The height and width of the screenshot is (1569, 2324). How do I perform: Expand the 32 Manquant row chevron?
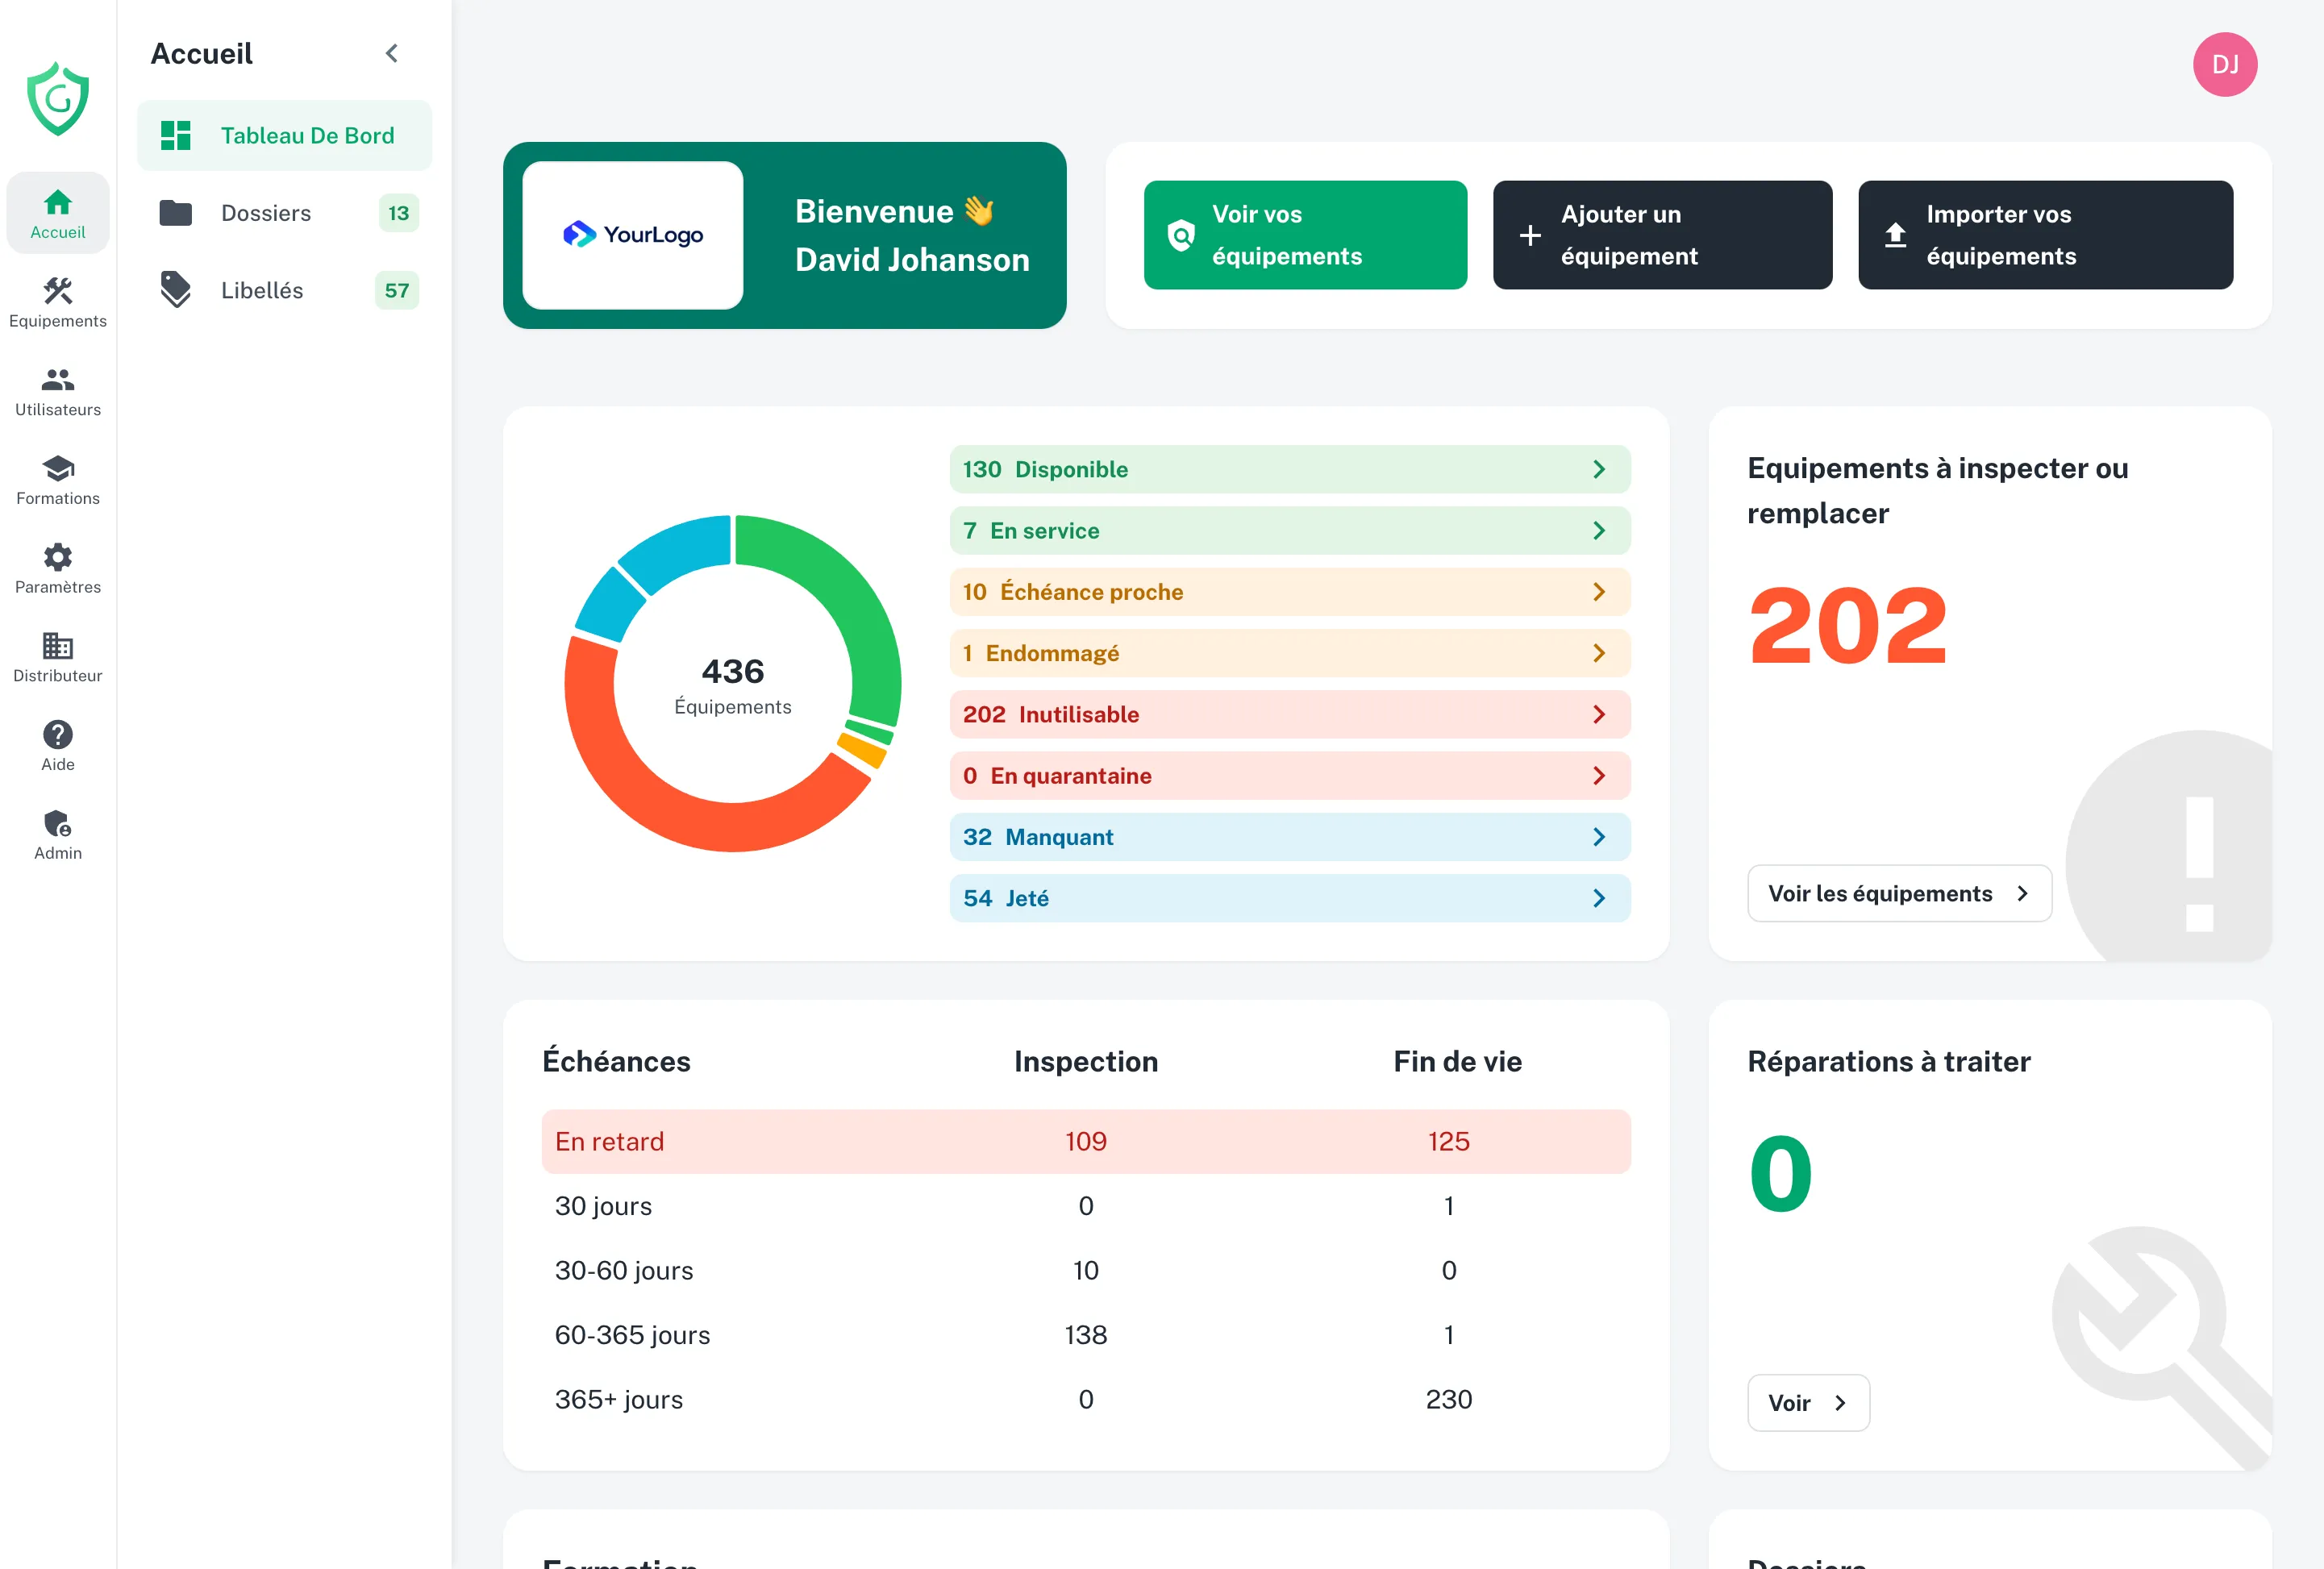coord(1599,837)
